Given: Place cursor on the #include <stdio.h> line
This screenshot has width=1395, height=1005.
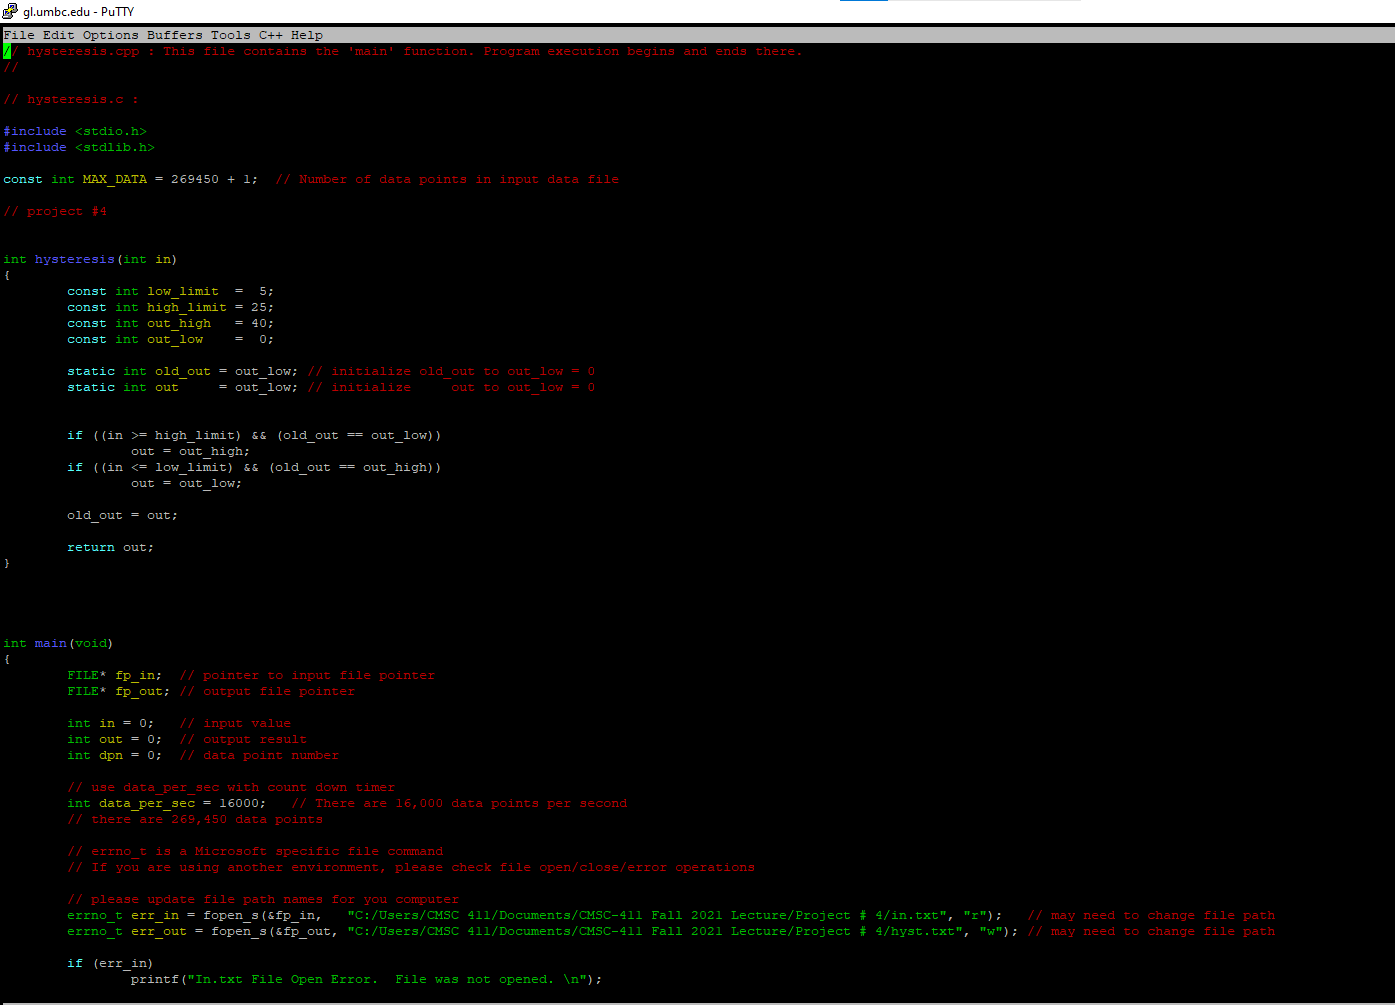Looking at the screenshot, I should coord(75,130).
